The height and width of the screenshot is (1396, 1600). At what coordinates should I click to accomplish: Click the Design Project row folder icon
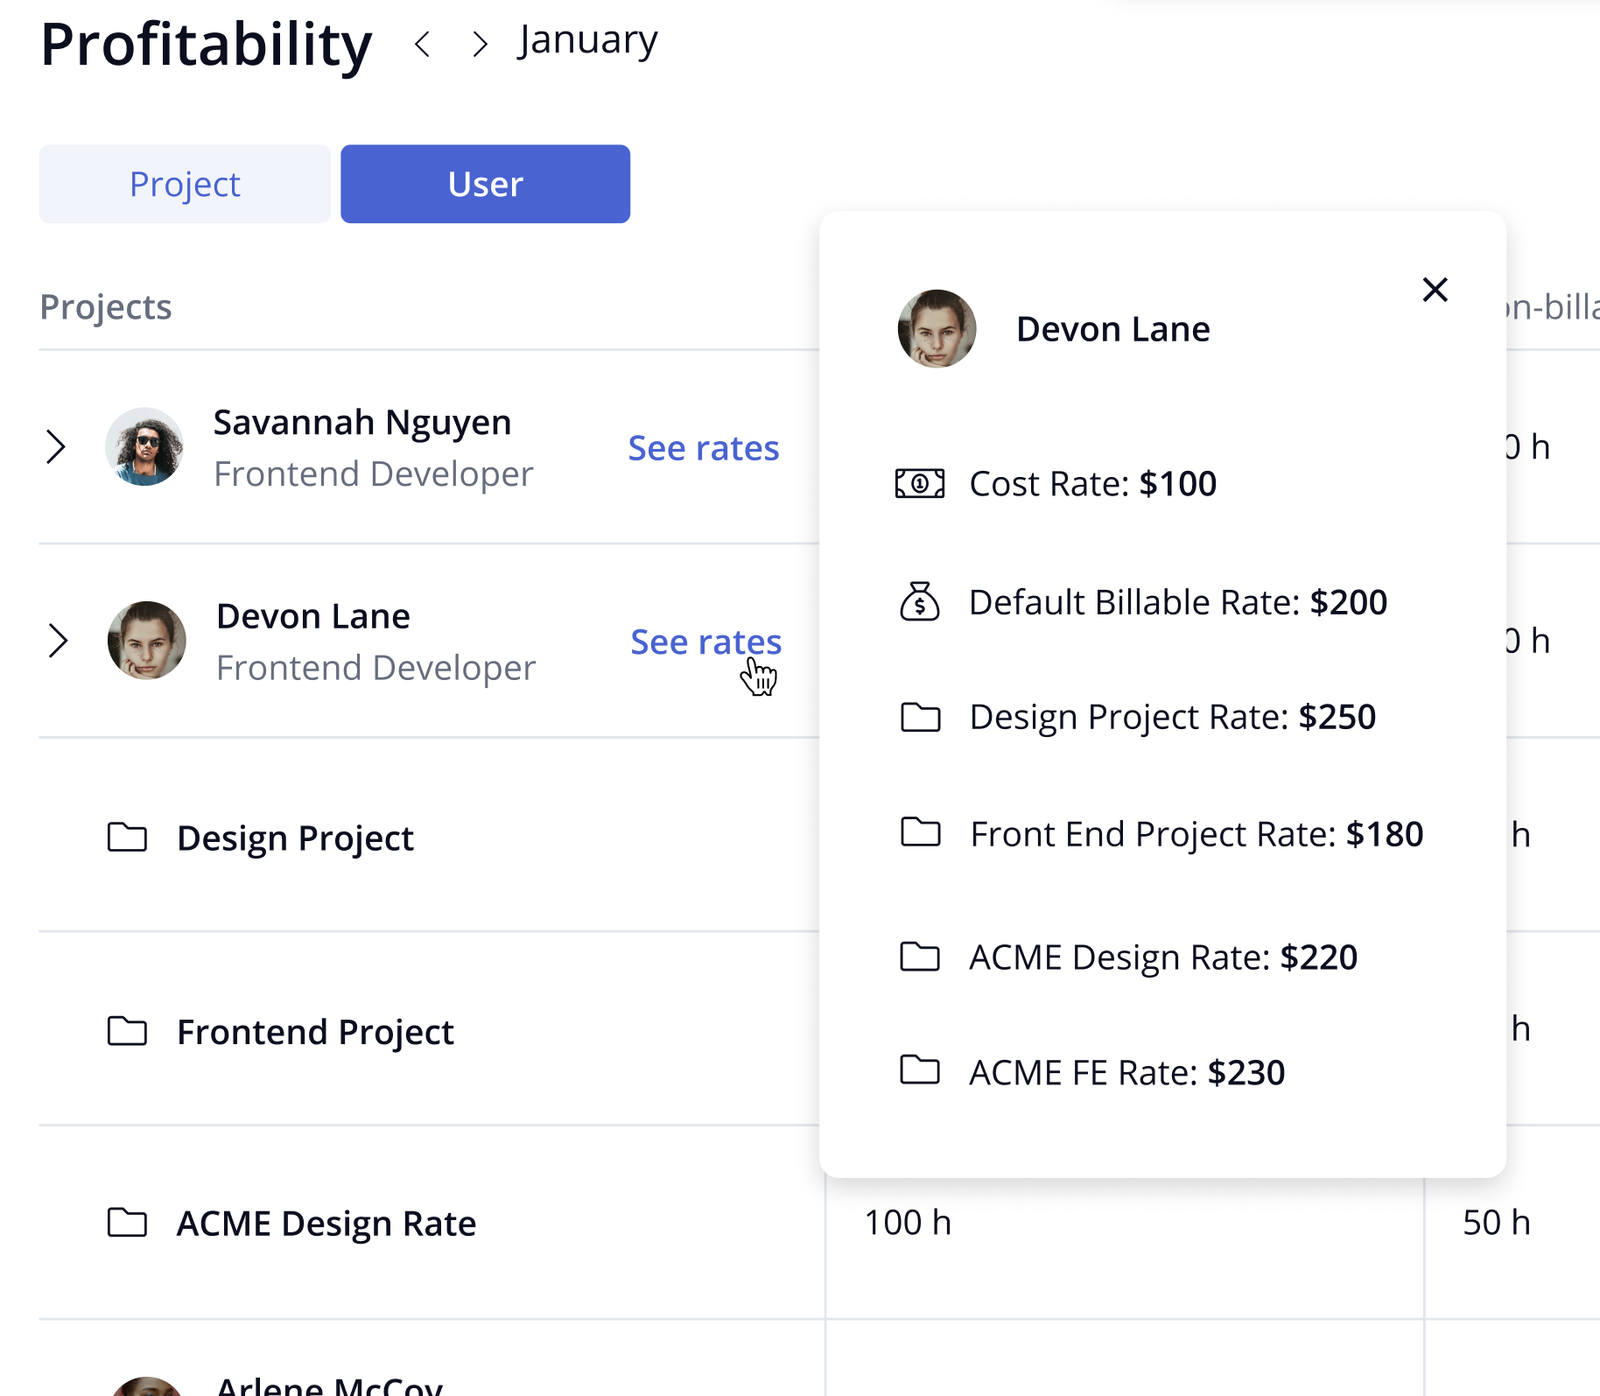pyautogui.click(x=127, y=837)
